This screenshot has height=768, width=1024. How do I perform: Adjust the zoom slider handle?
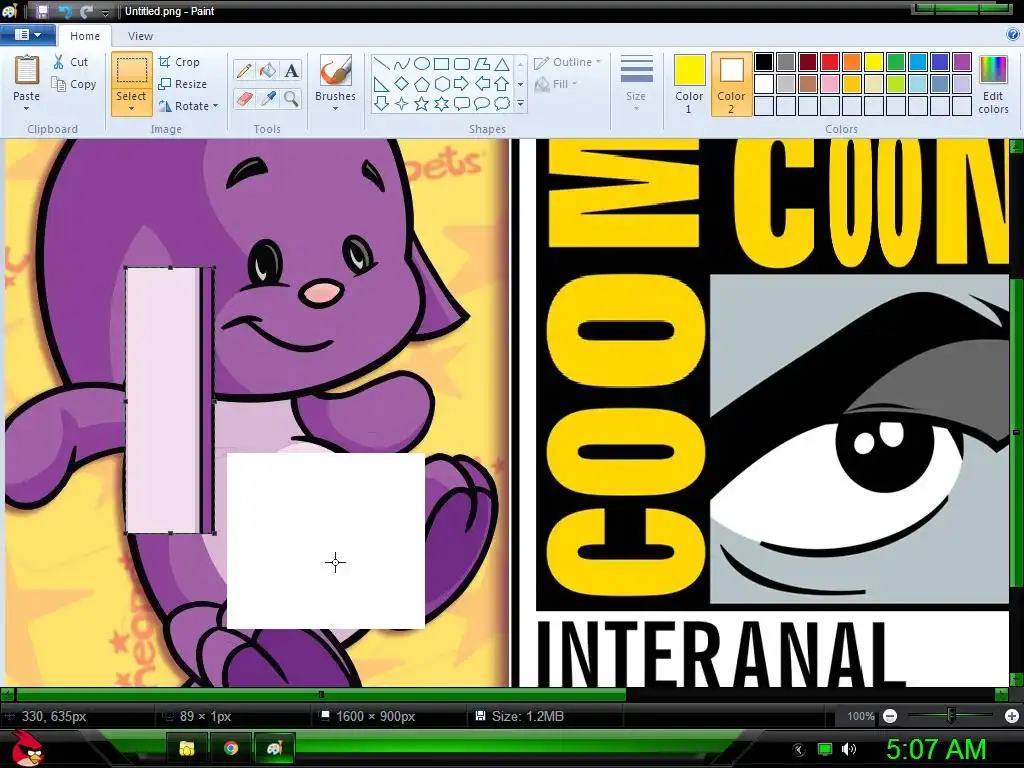click(x=952, y=716)
